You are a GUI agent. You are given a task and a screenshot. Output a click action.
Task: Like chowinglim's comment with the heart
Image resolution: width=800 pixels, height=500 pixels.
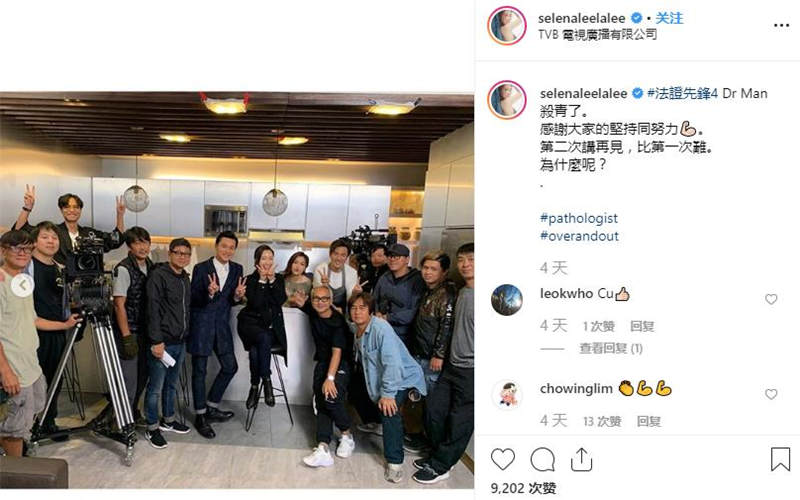(x=771, y=394)
